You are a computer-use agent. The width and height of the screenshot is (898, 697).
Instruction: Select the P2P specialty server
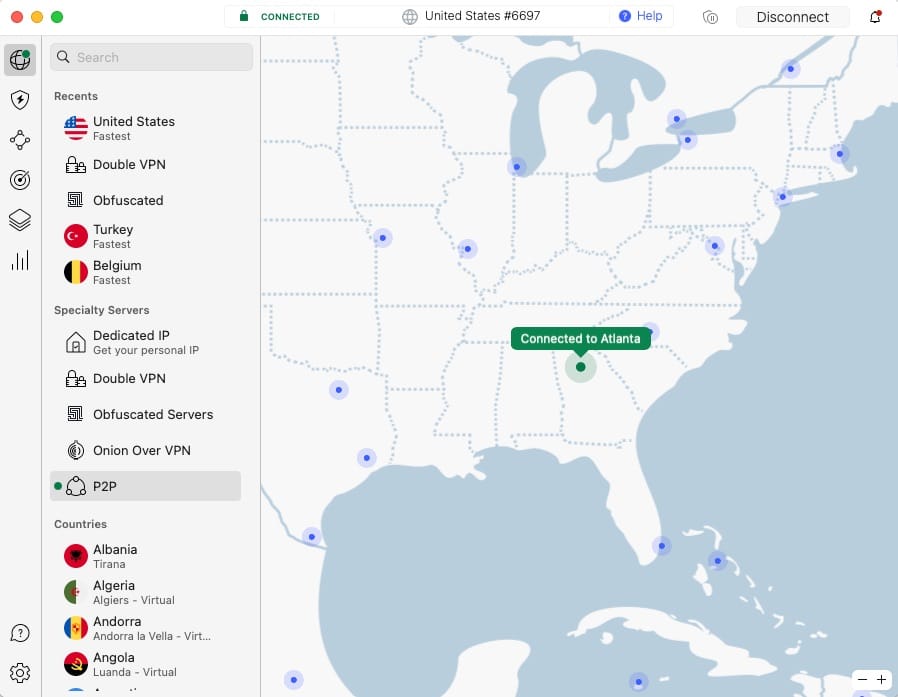(146, 486)
